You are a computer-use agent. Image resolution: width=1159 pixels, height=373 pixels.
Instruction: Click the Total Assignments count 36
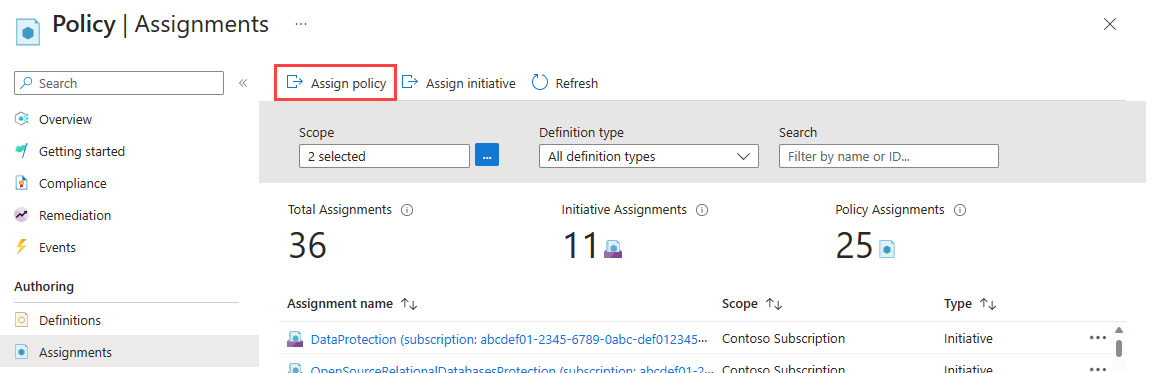pos(307,245)
